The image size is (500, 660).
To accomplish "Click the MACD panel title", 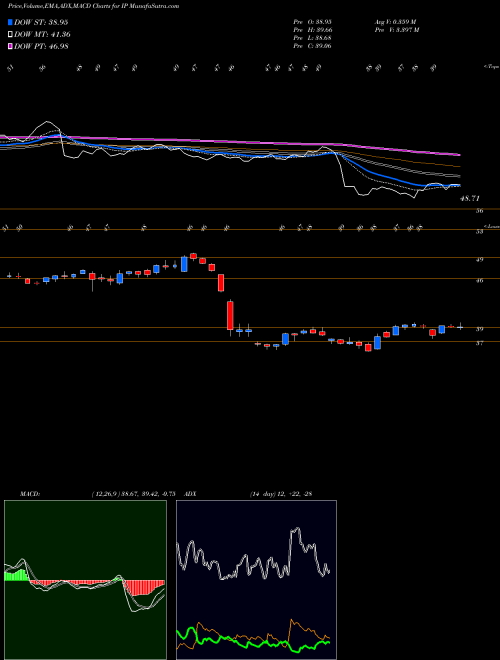I will tap(29, 494).
